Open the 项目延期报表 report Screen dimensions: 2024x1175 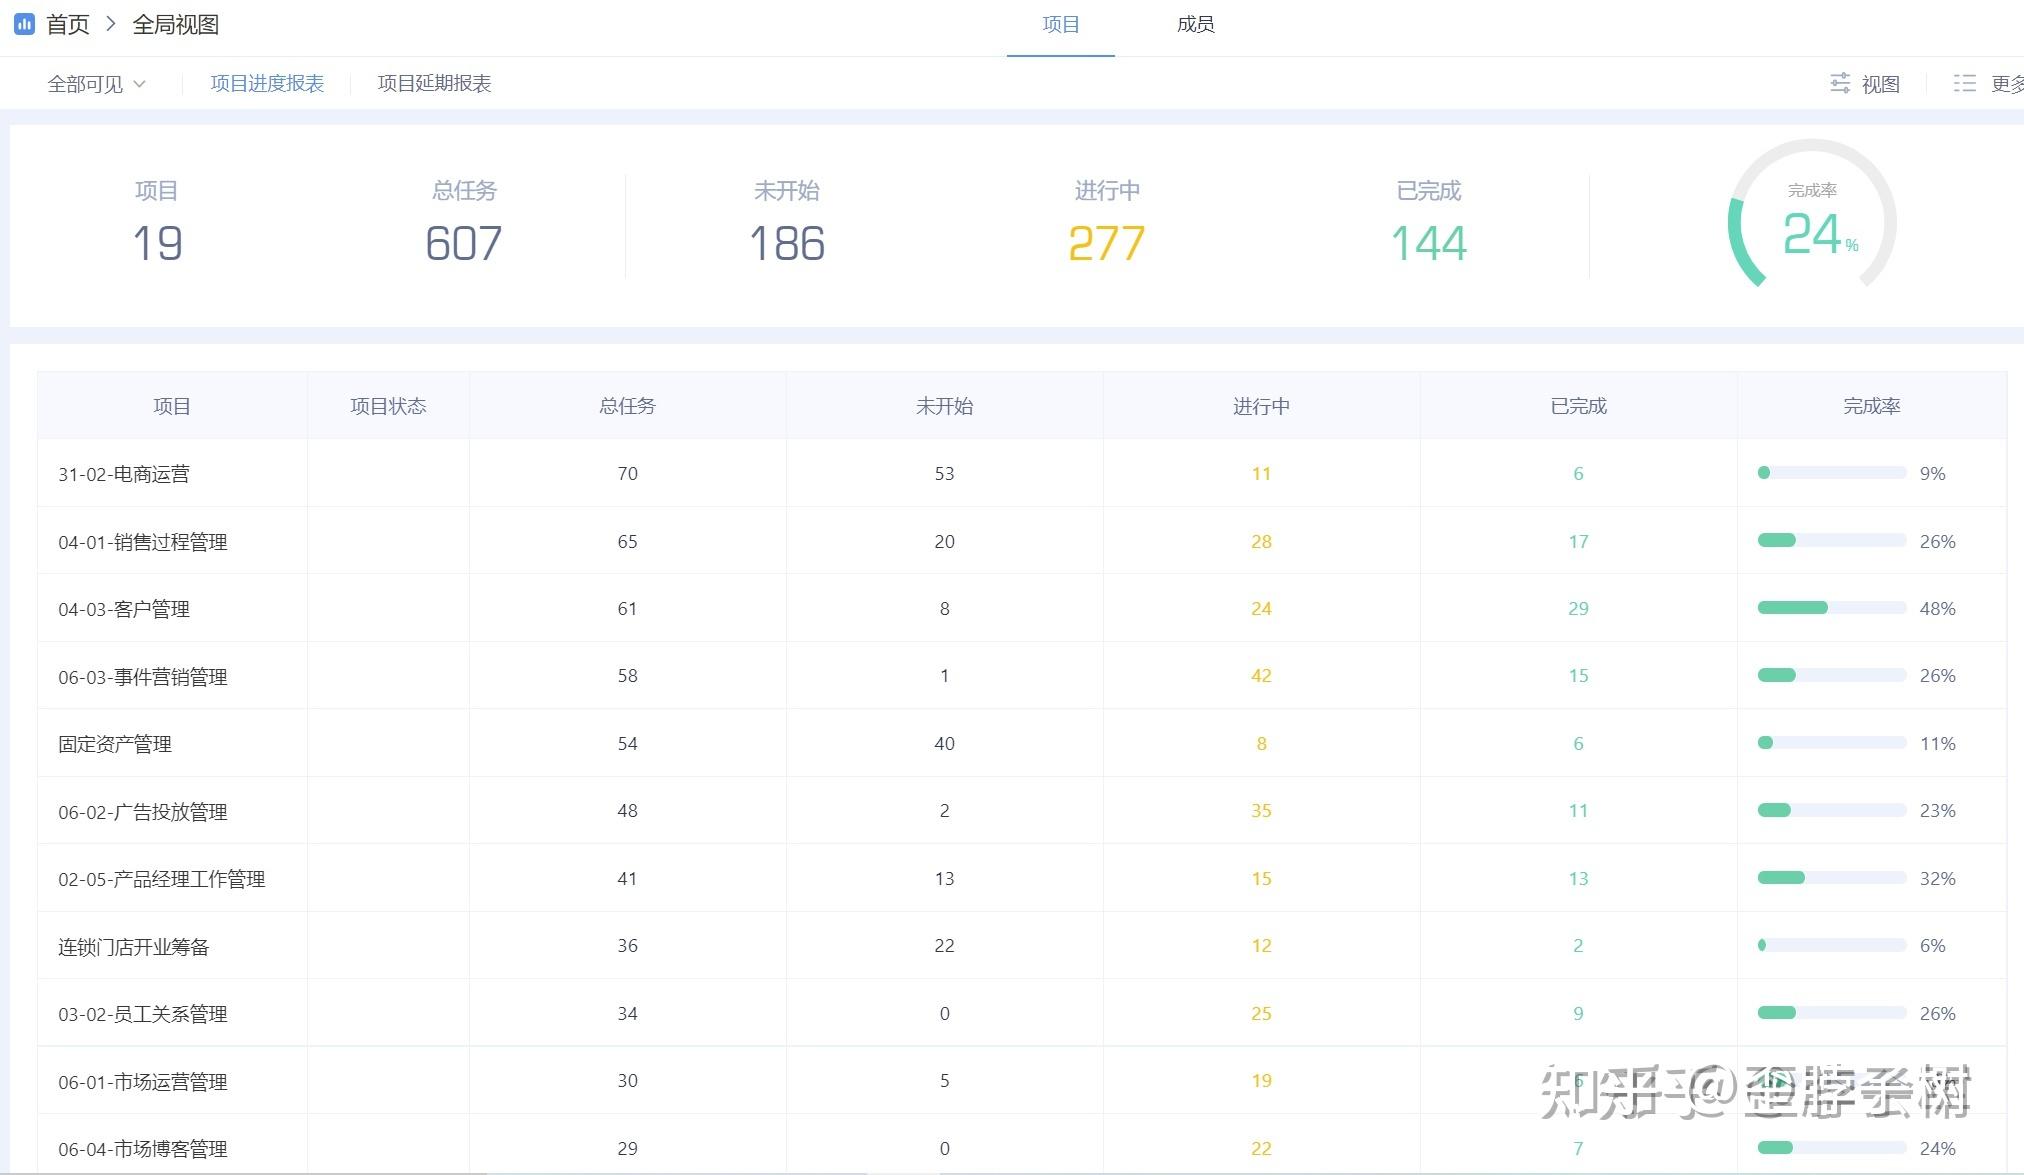coord(434,83)
